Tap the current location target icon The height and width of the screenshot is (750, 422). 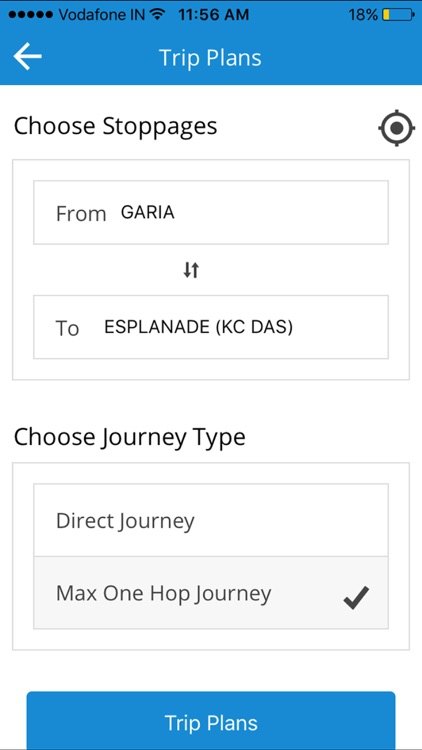(396, 128)
